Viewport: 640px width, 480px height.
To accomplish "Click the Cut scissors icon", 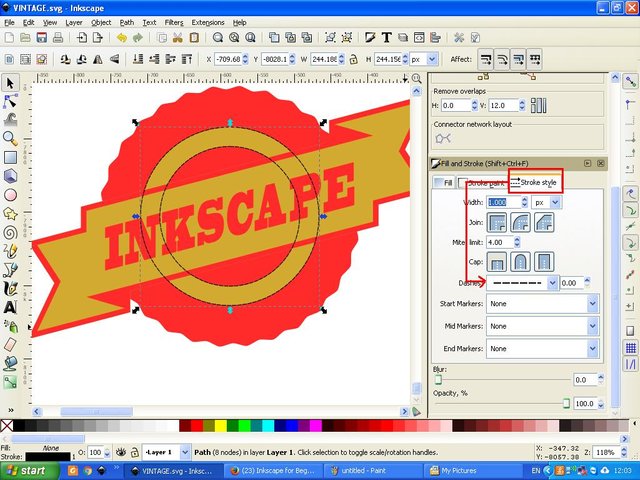I will pos(178,38).
